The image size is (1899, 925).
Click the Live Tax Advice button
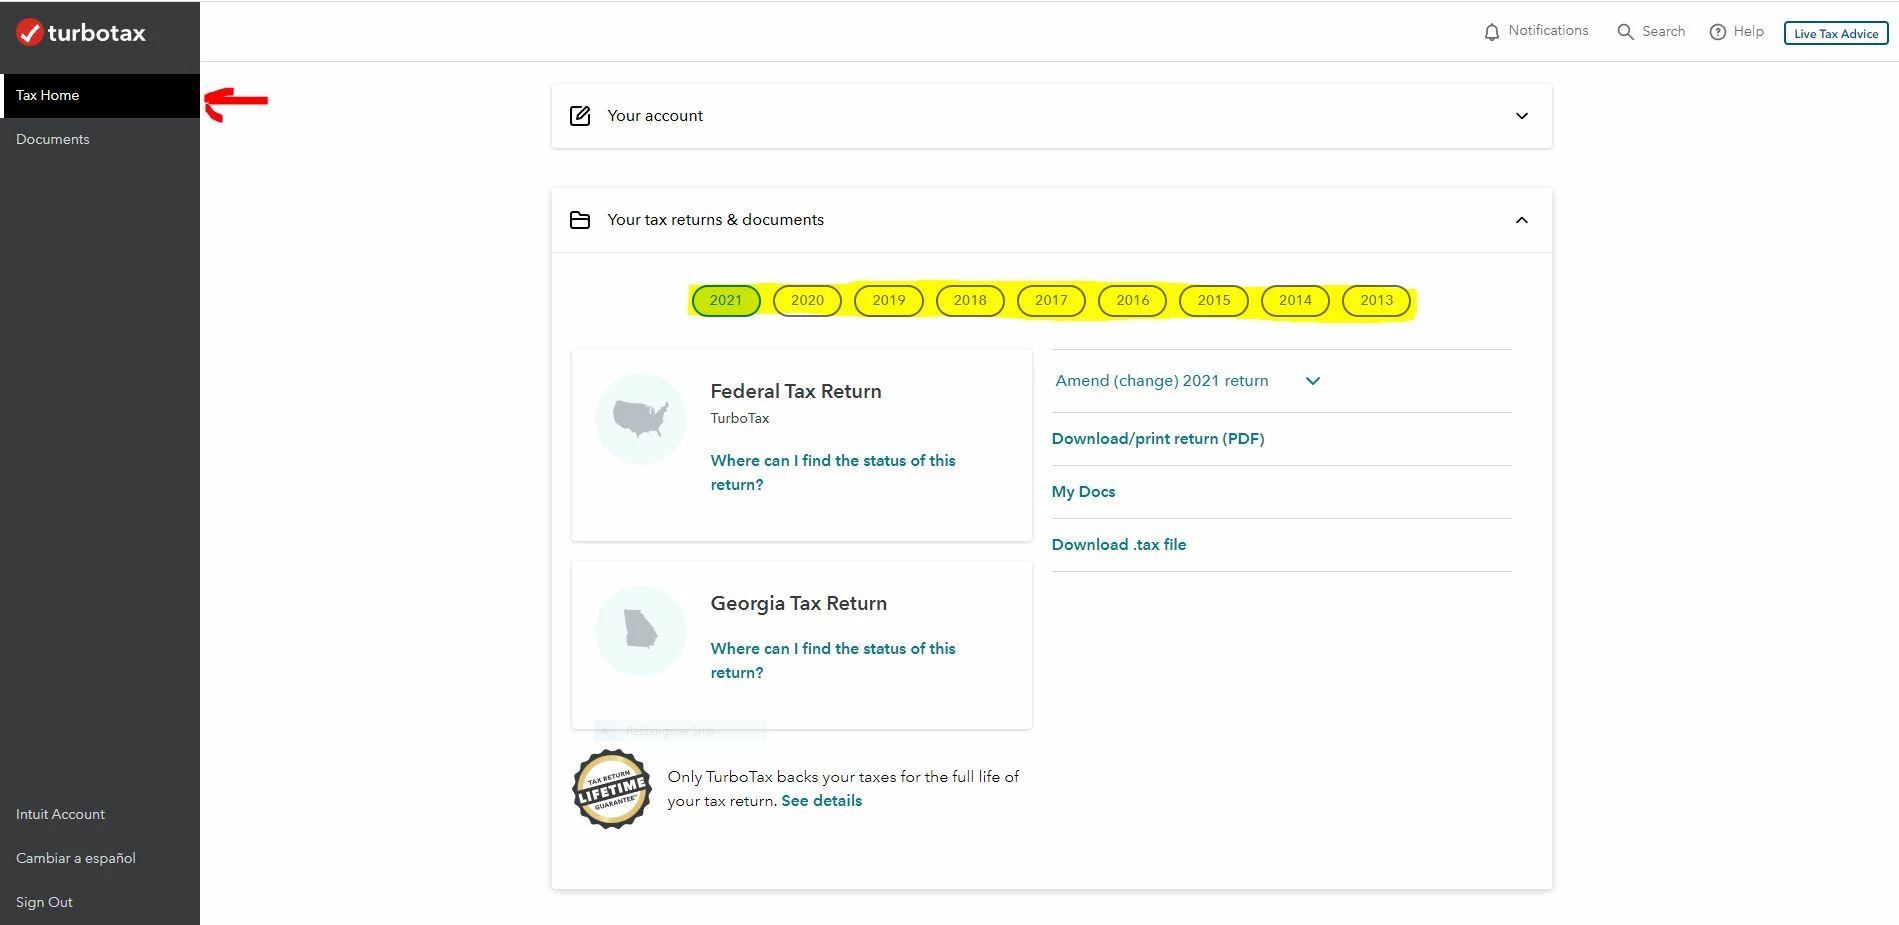point(1836,33)
